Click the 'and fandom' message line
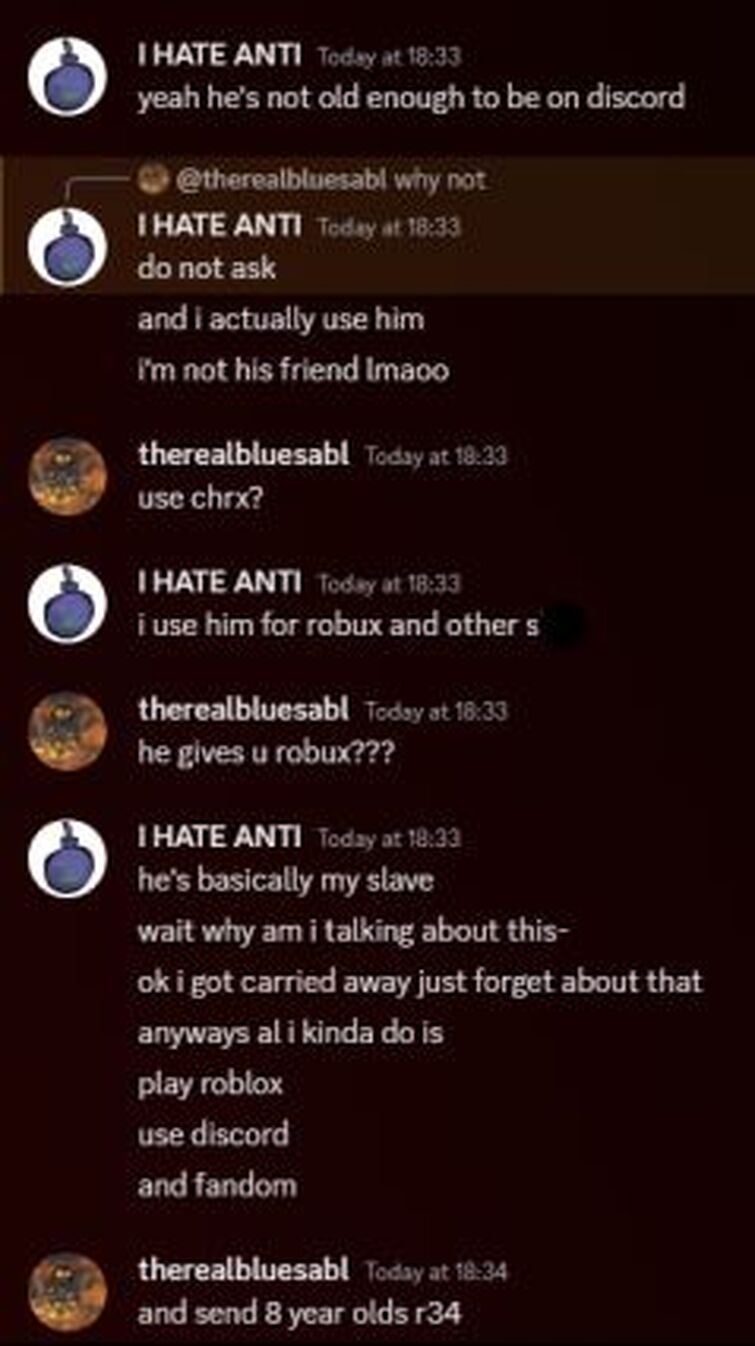This screenshot has height=1346, width=755. point(217,1186)
